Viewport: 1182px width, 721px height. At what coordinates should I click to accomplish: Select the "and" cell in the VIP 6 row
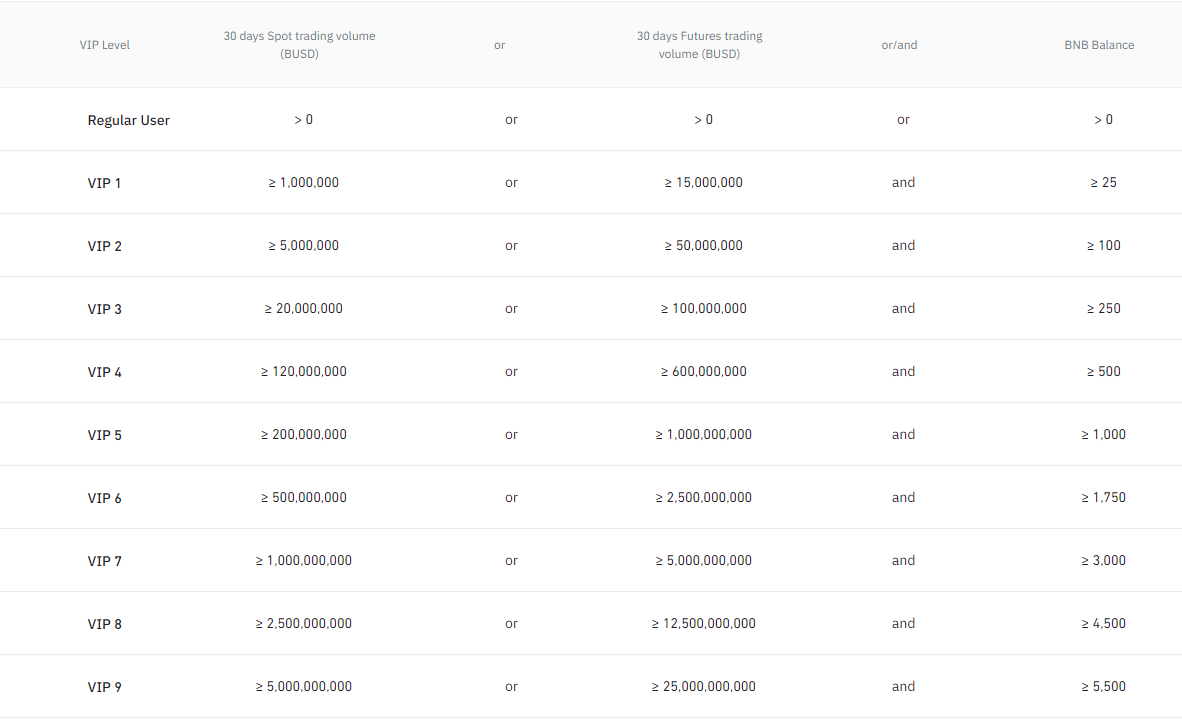click(903, 497)
